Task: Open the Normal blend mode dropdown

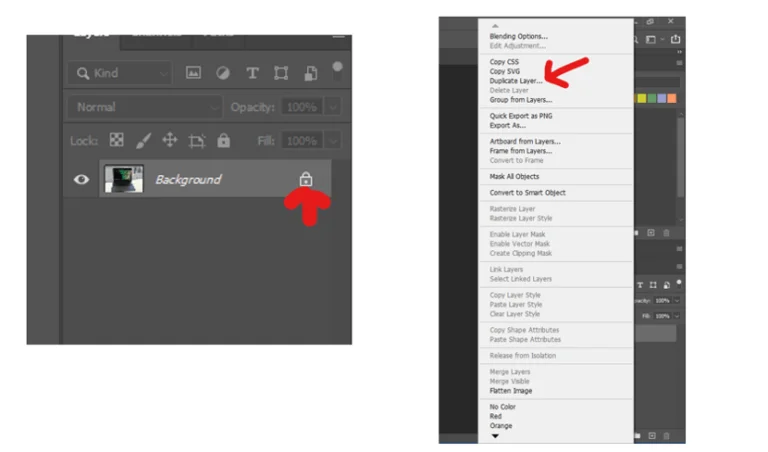Action: pyautogui.click(x=144, y=107)
